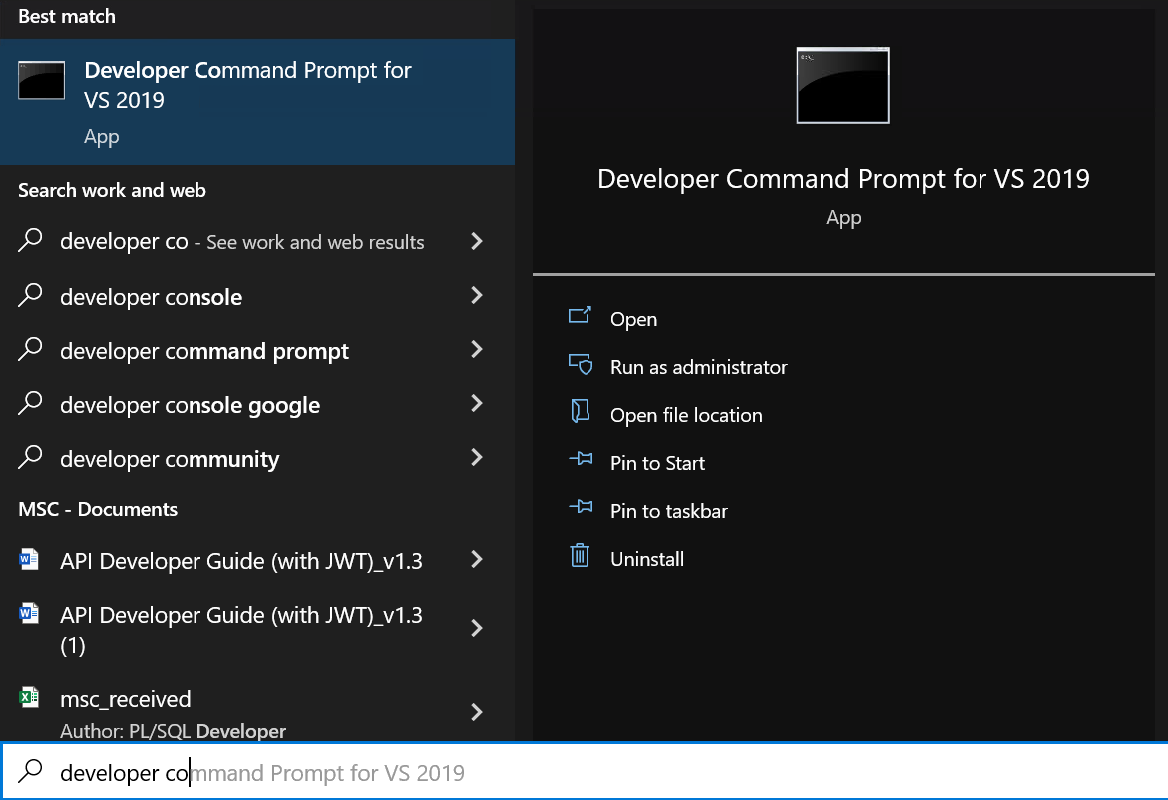Choose Pin to taskbar
Screen dimensions: 1168x800
pyautogui.click(x=668, y=511)
